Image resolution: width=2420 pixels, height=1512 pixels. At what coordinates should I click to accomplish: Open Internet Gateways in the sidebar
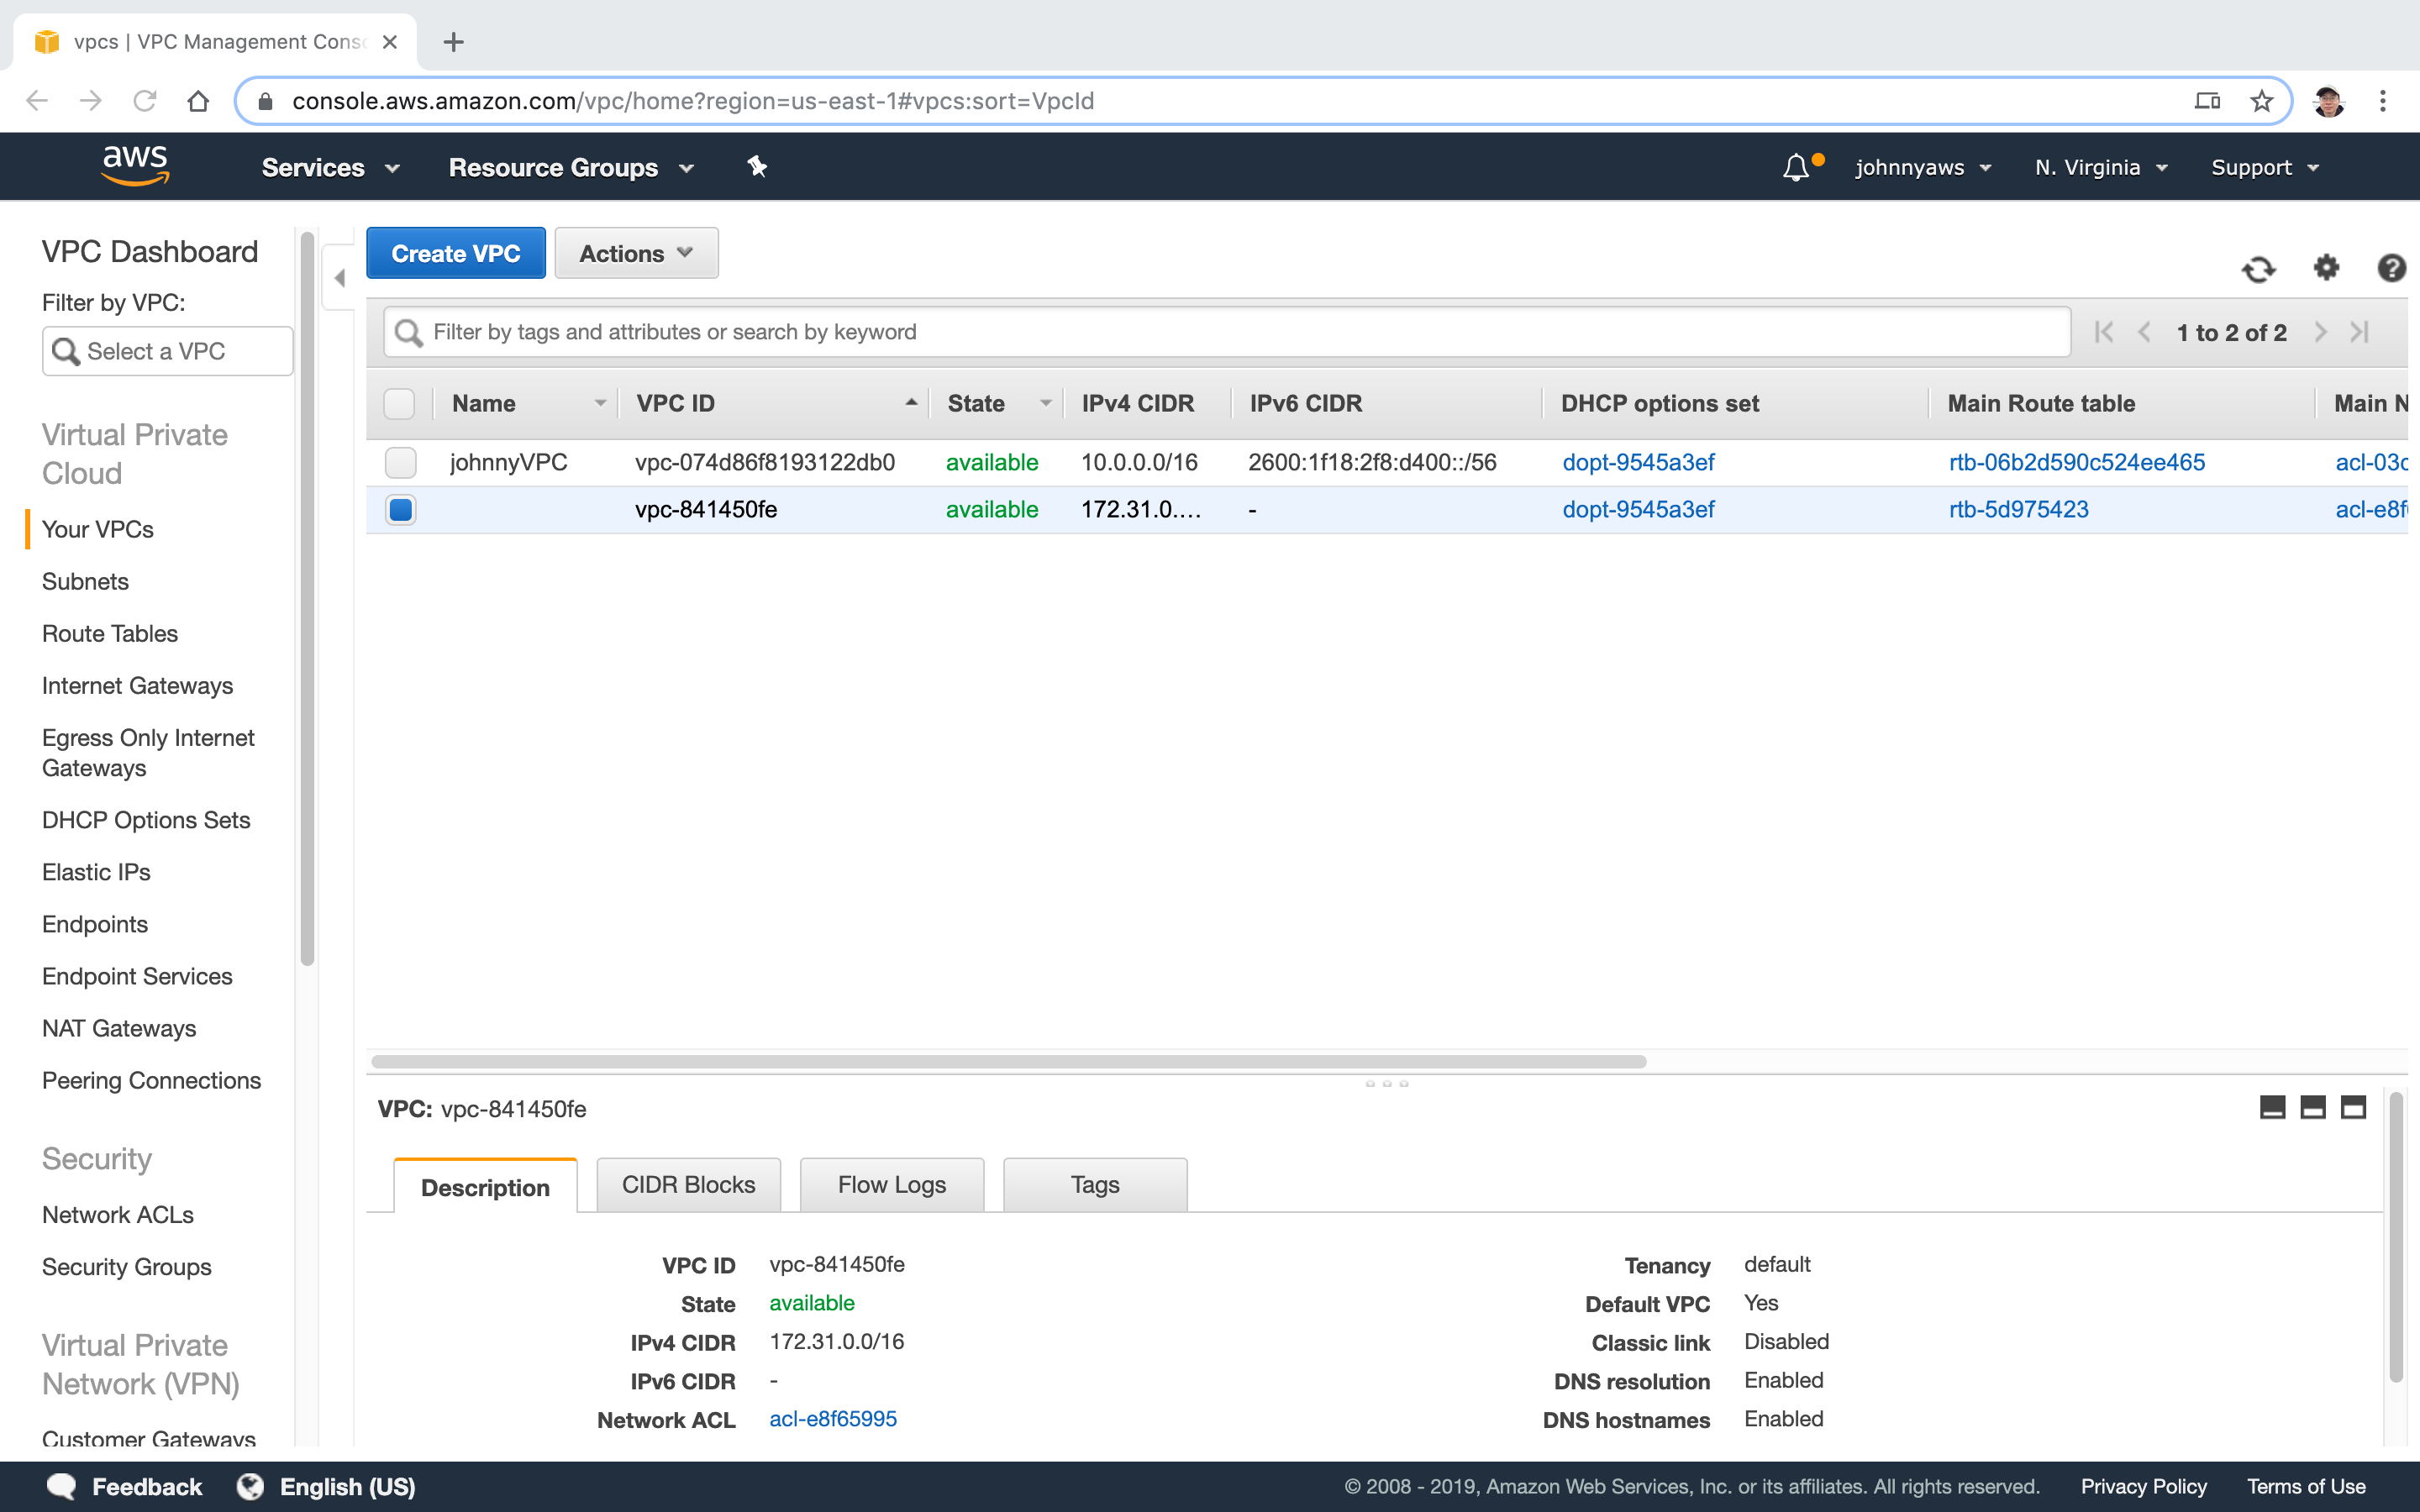(137, 685)
